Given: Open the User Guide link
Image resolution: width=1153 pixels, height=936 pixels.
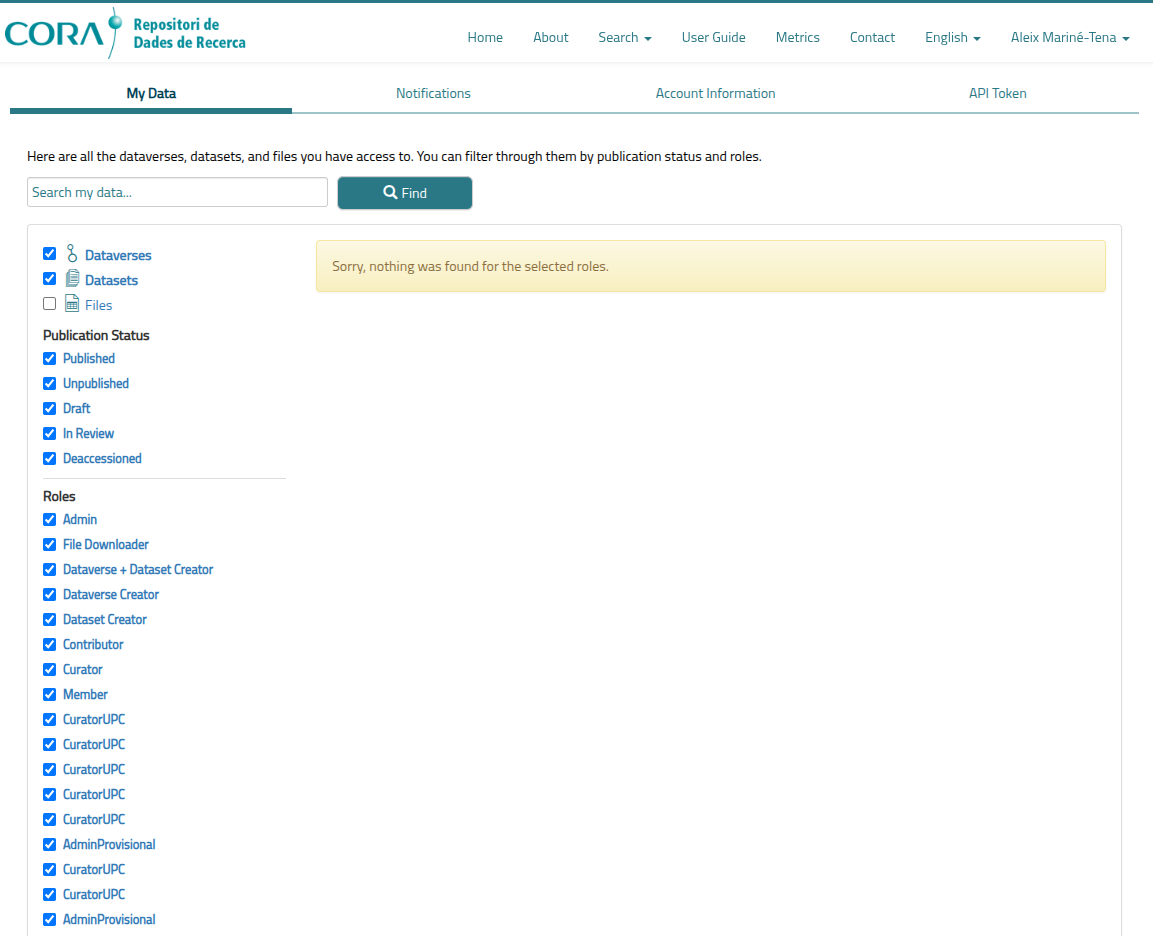Looking at the screenshot, I should (713, 37).
